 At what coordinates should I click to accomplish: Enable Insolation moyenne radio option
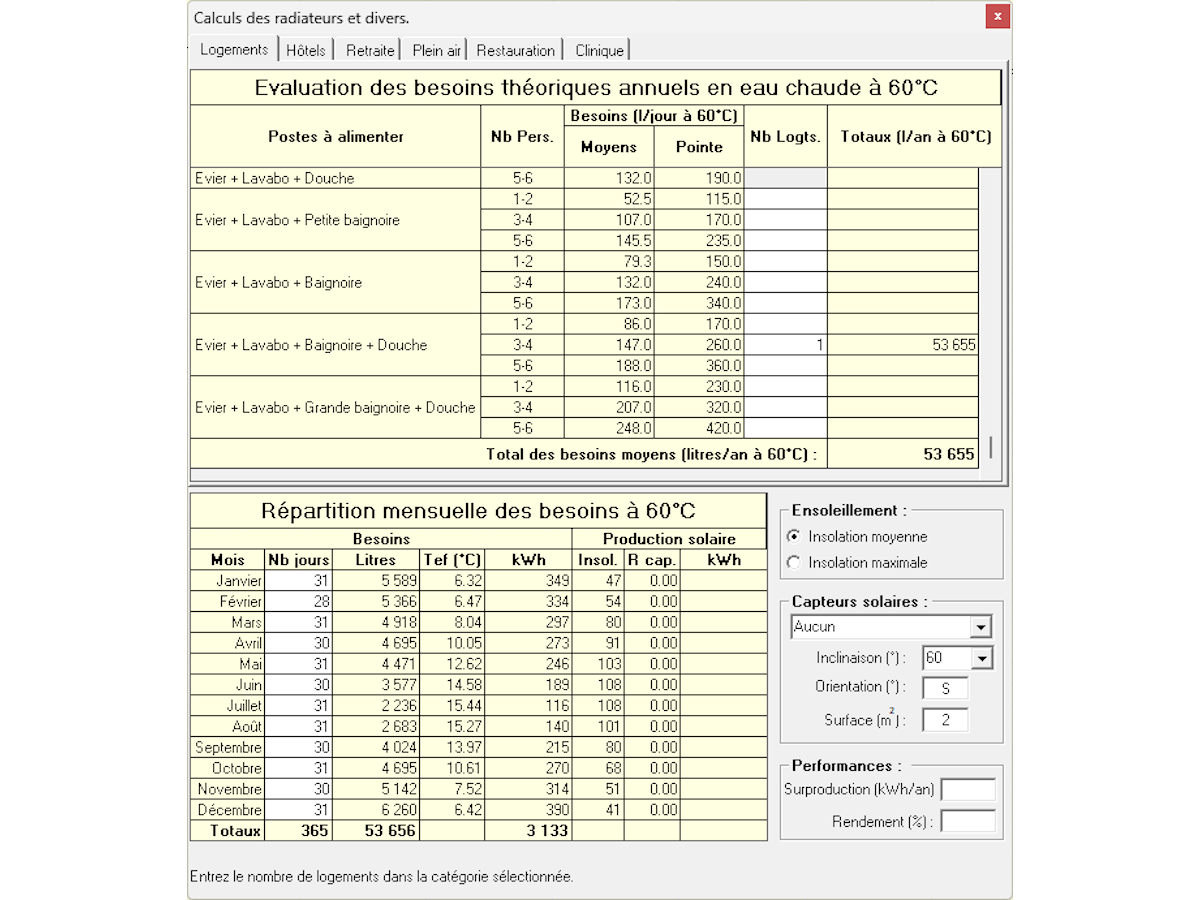click(x=794, y=536)
